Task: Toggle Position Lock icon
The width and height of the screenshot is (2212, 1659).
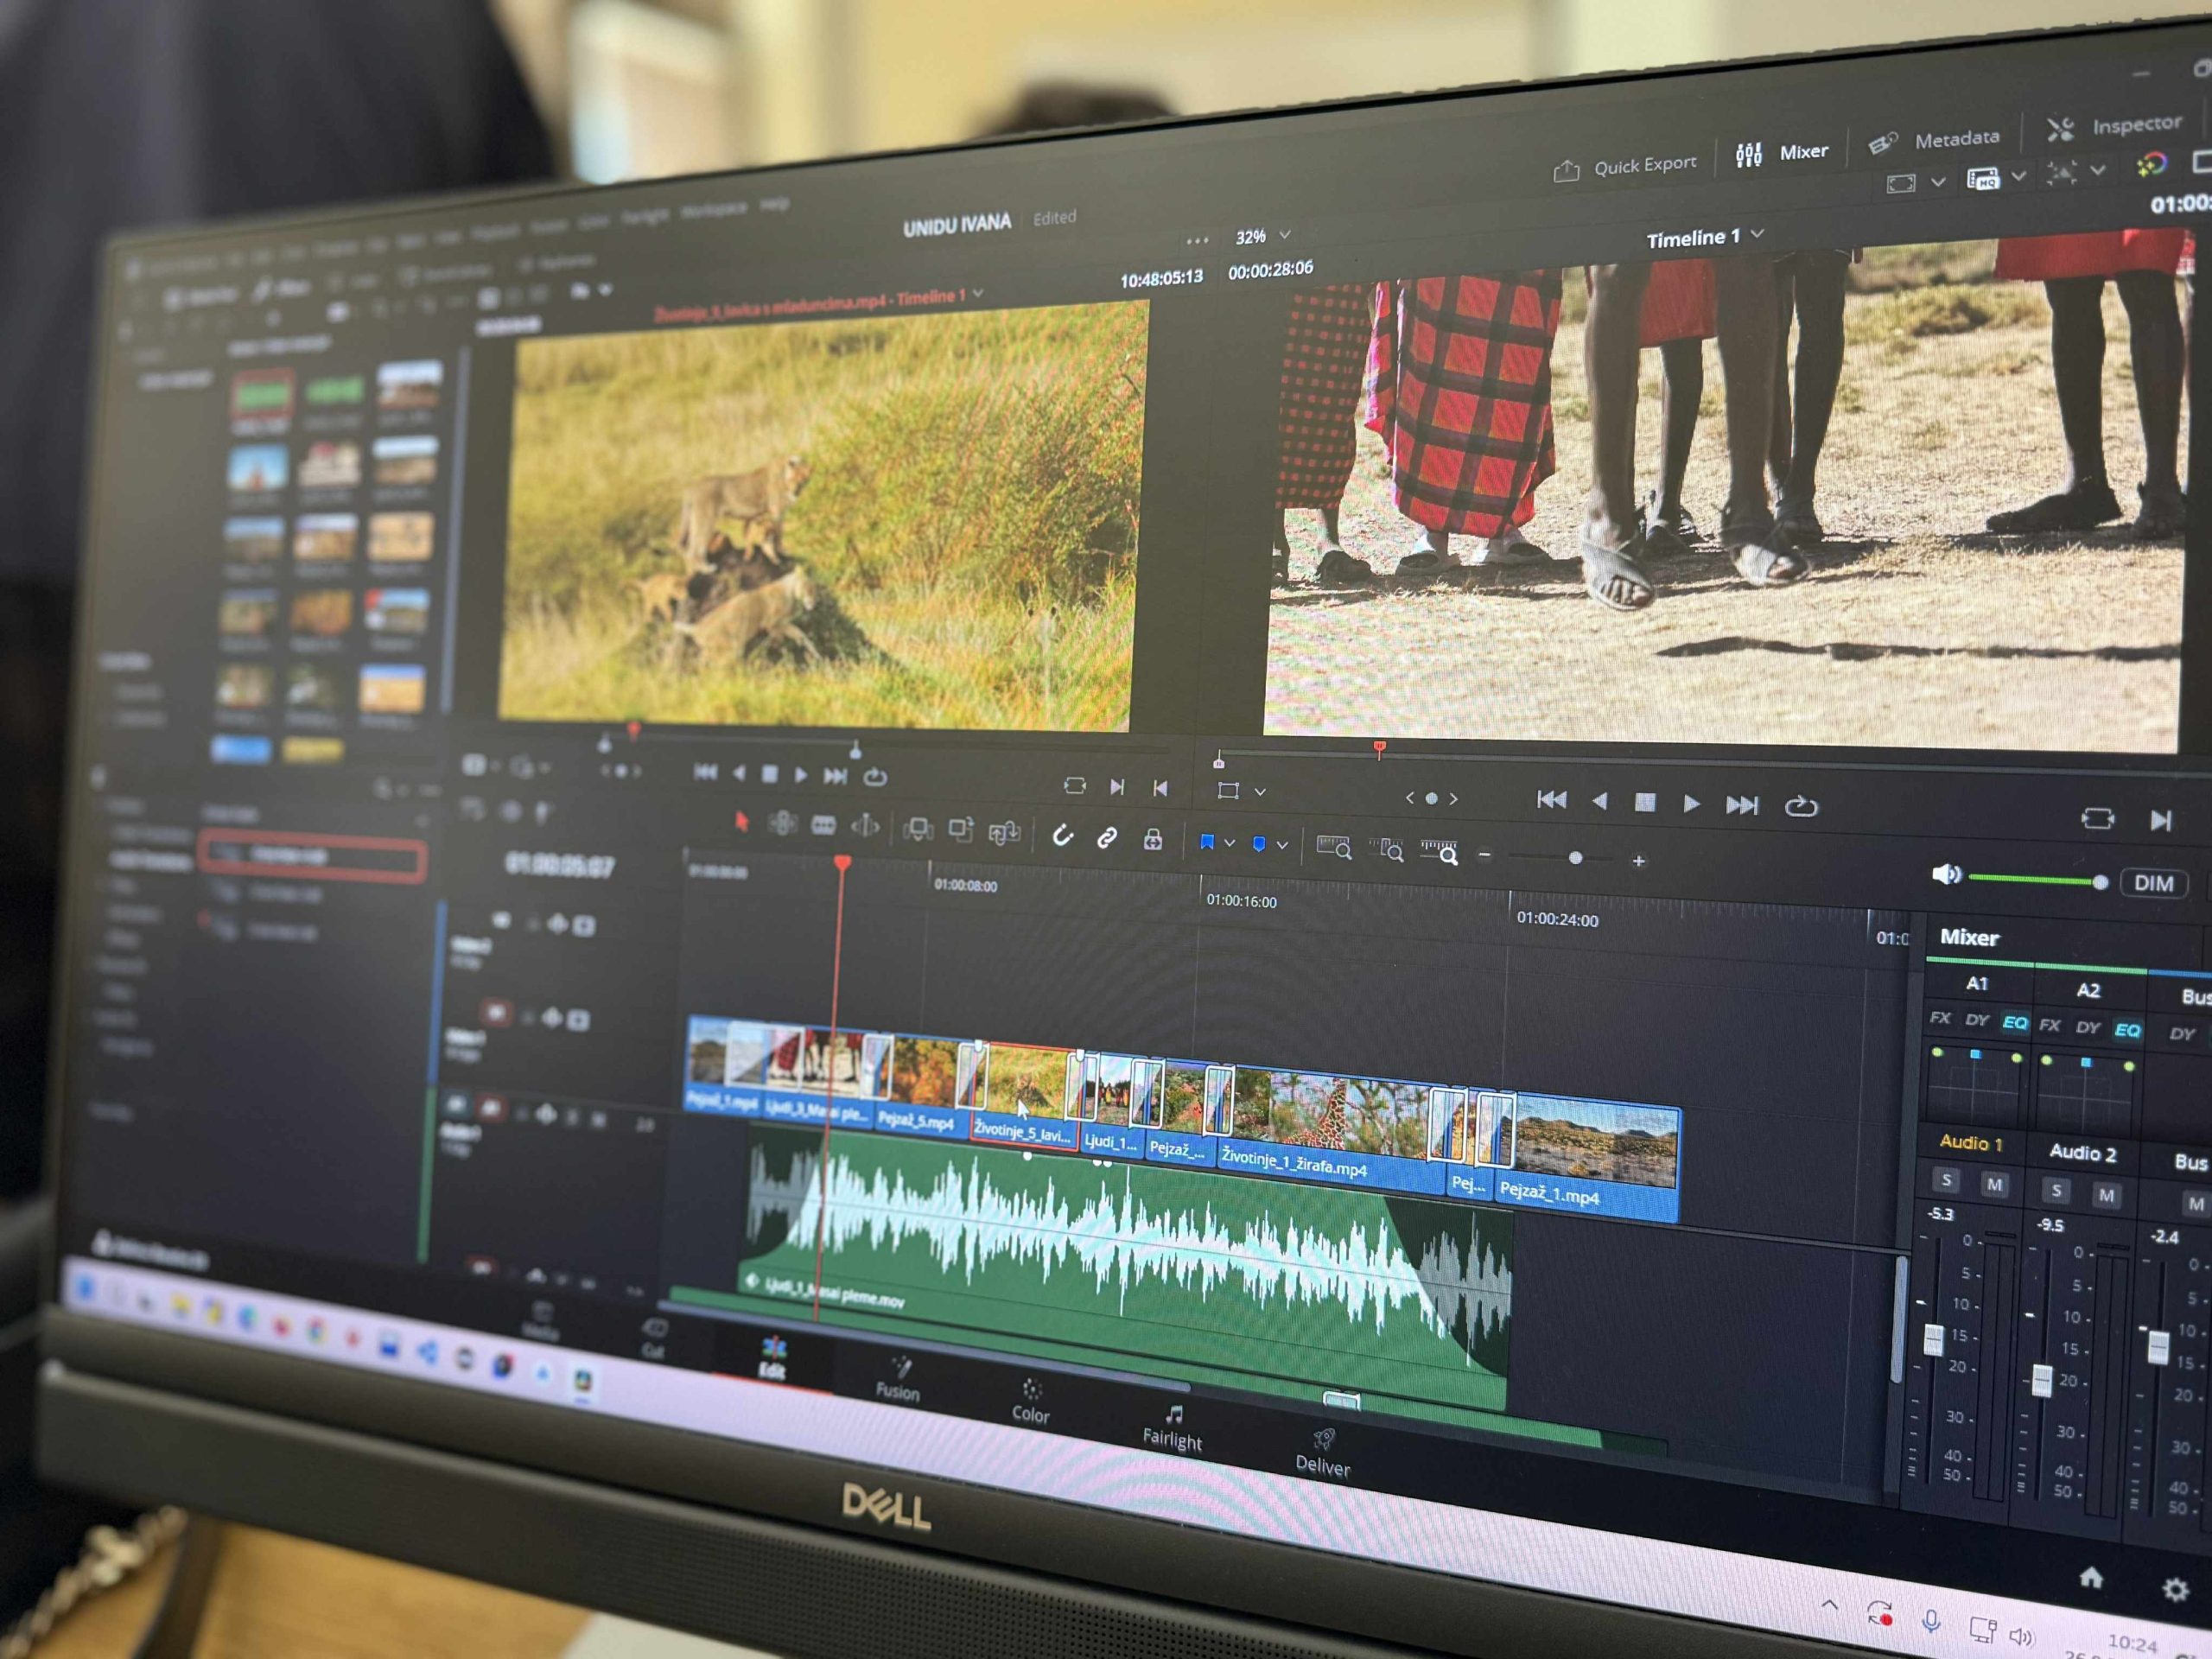Action: coord(1153,839)
